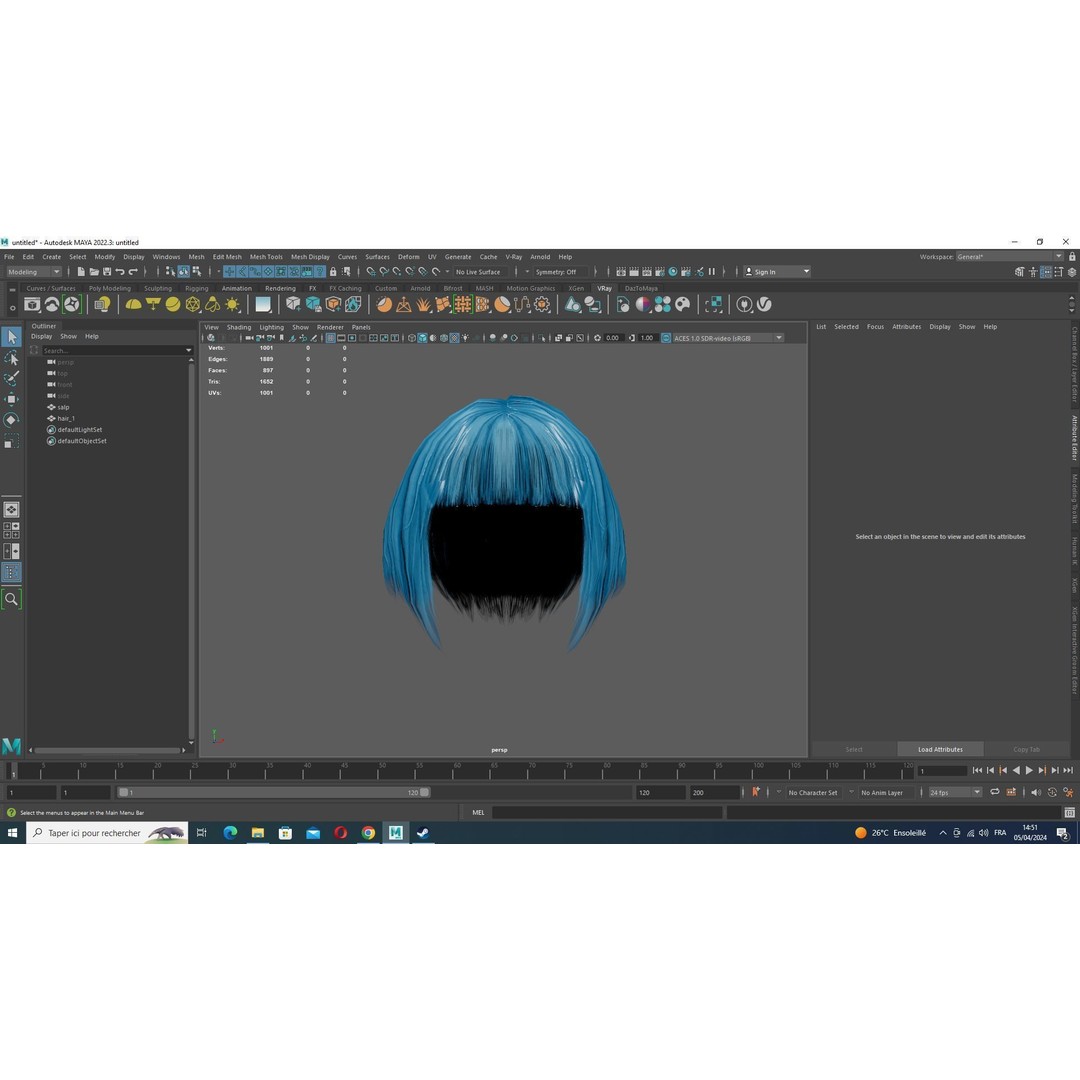Activate the Paint selection tool

(x=12, y=378)
